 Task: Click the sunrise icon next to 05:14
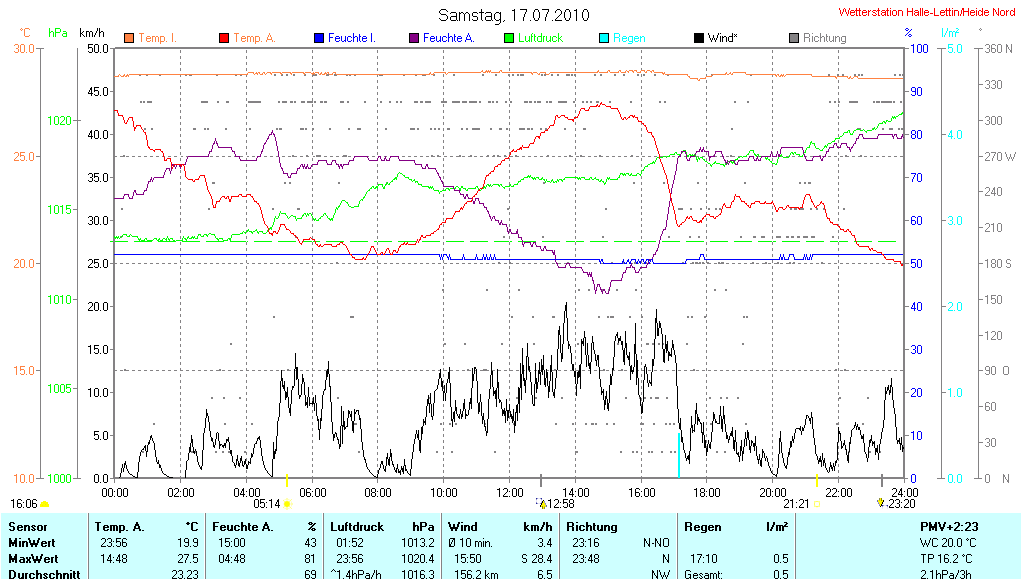287,504
